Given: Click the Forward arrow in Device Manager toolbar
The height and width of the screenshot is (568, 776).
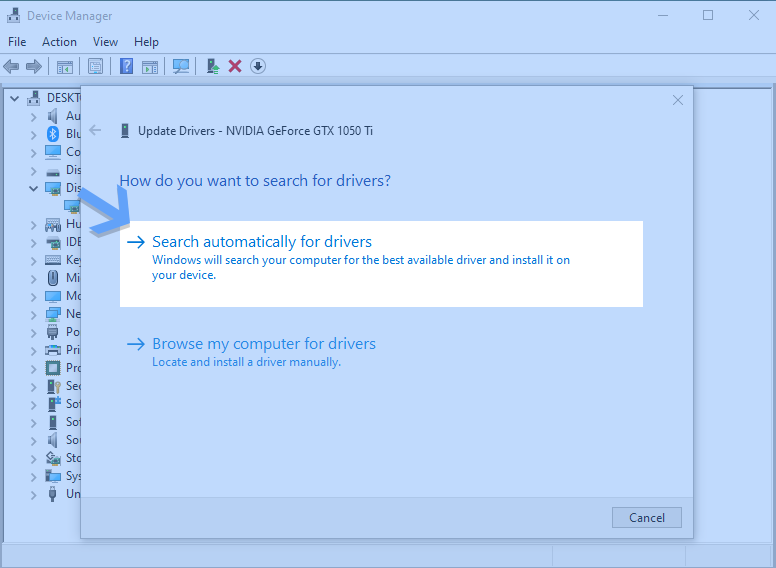Looking at the screenshot, I should 34,66.
